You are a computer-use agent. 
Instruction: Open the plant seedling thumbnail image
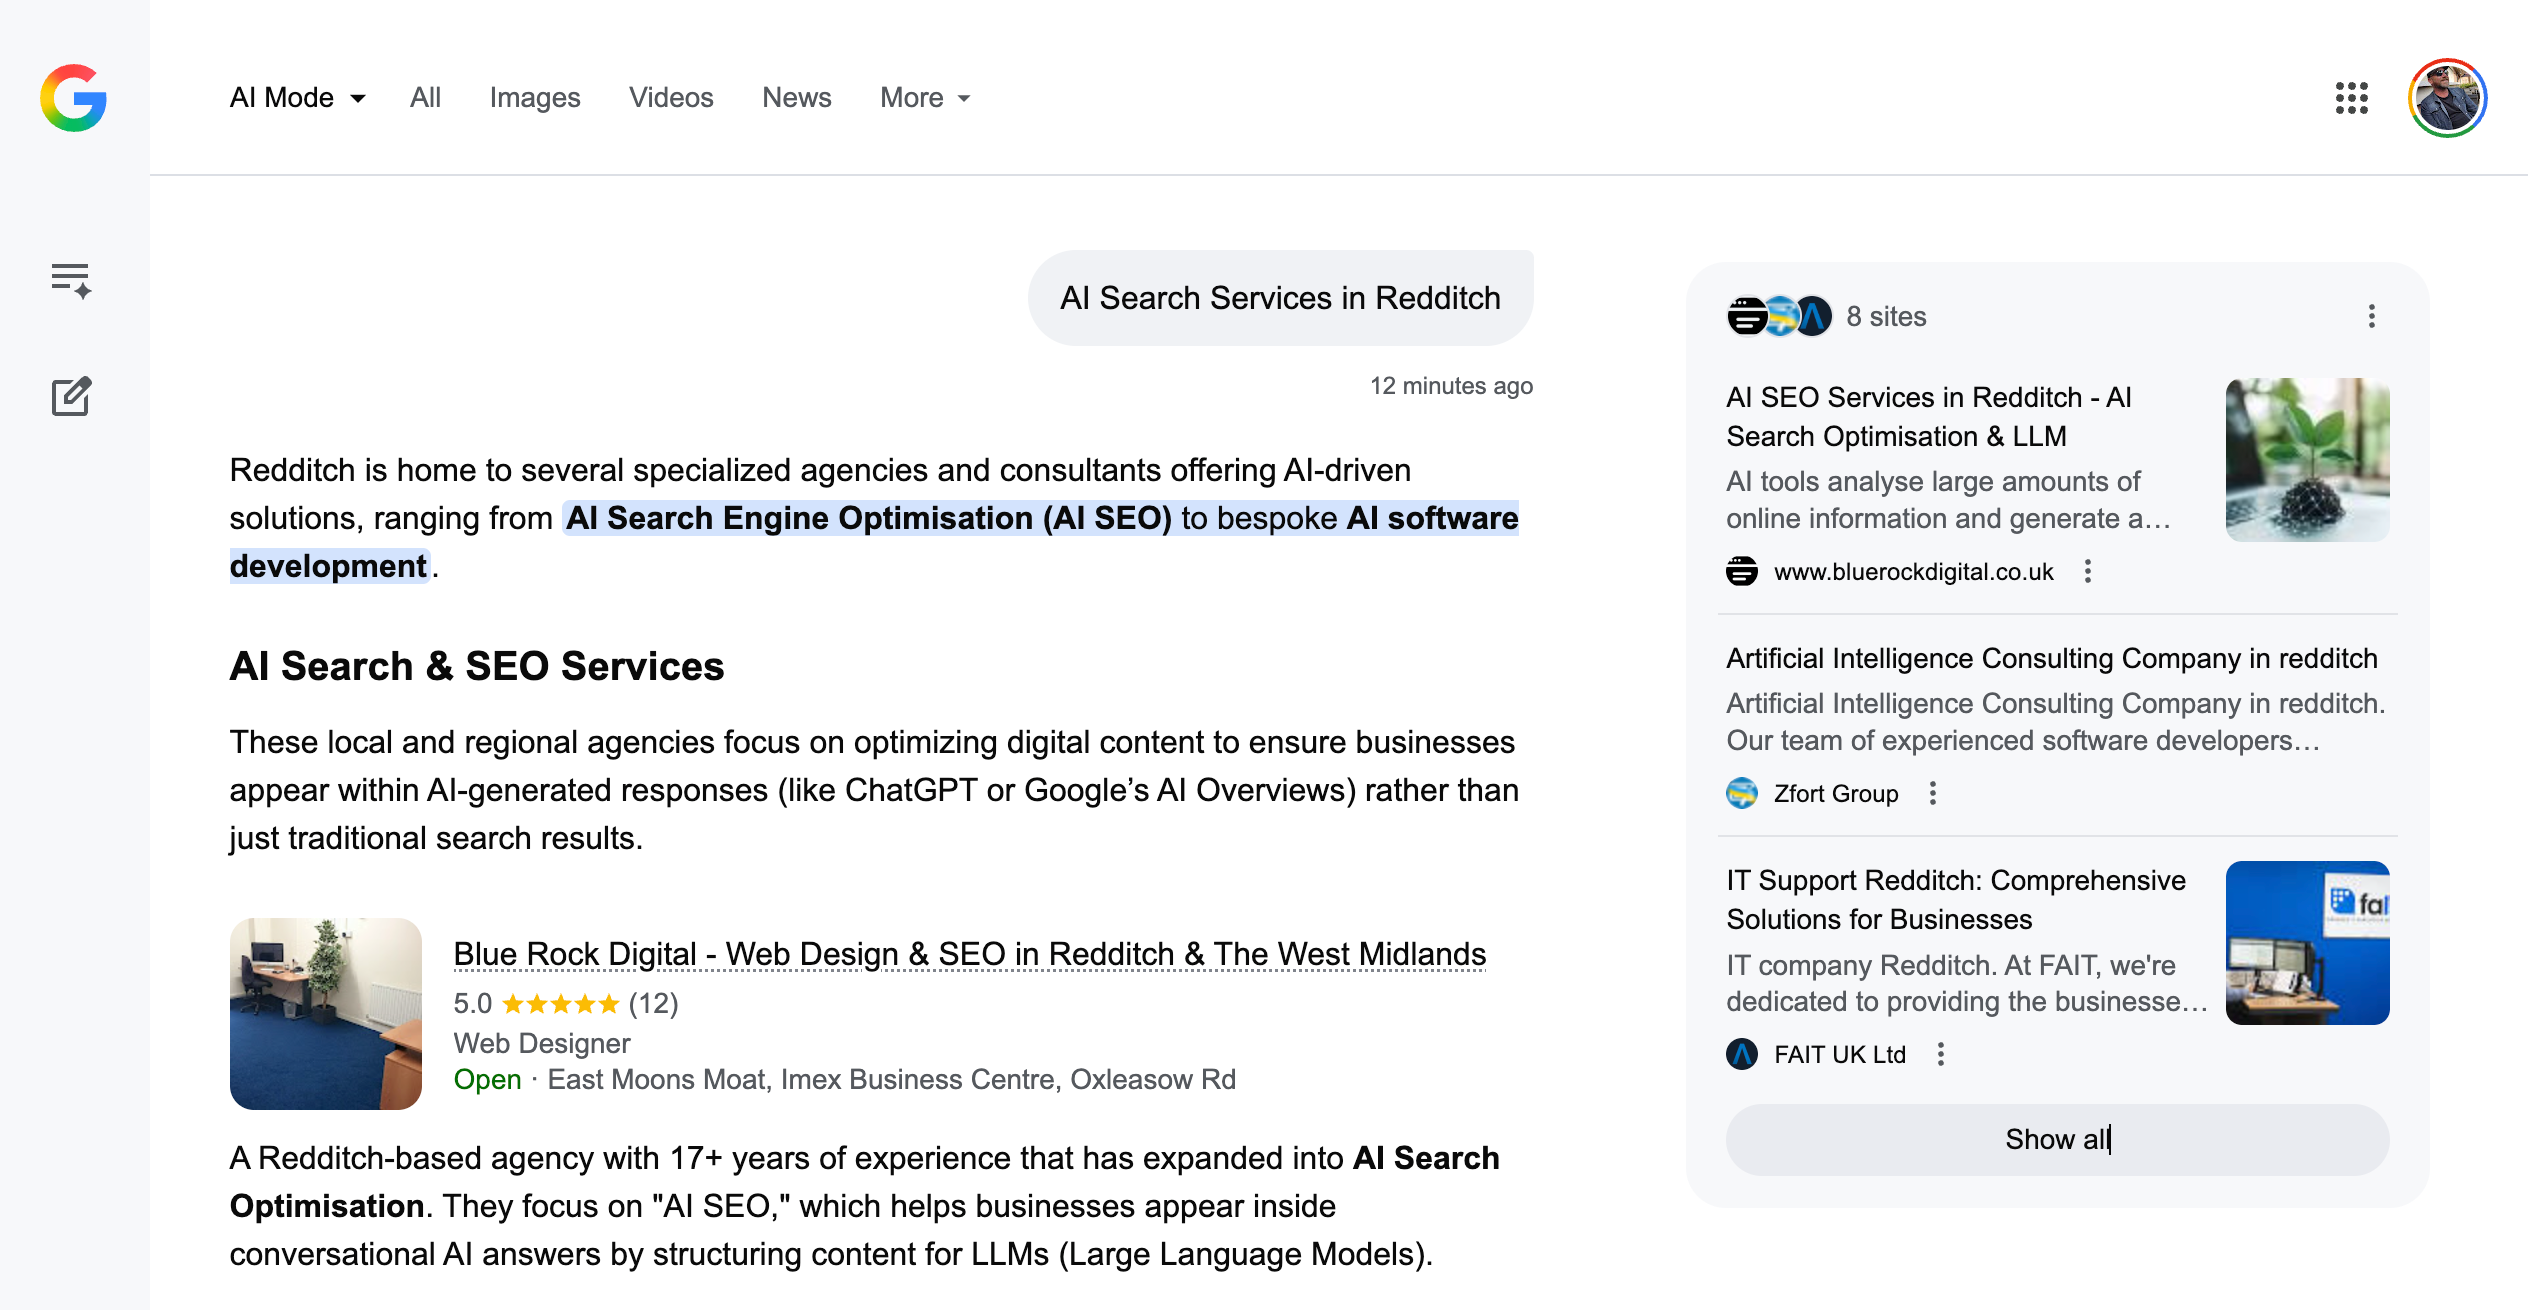tap(2307, 459)
